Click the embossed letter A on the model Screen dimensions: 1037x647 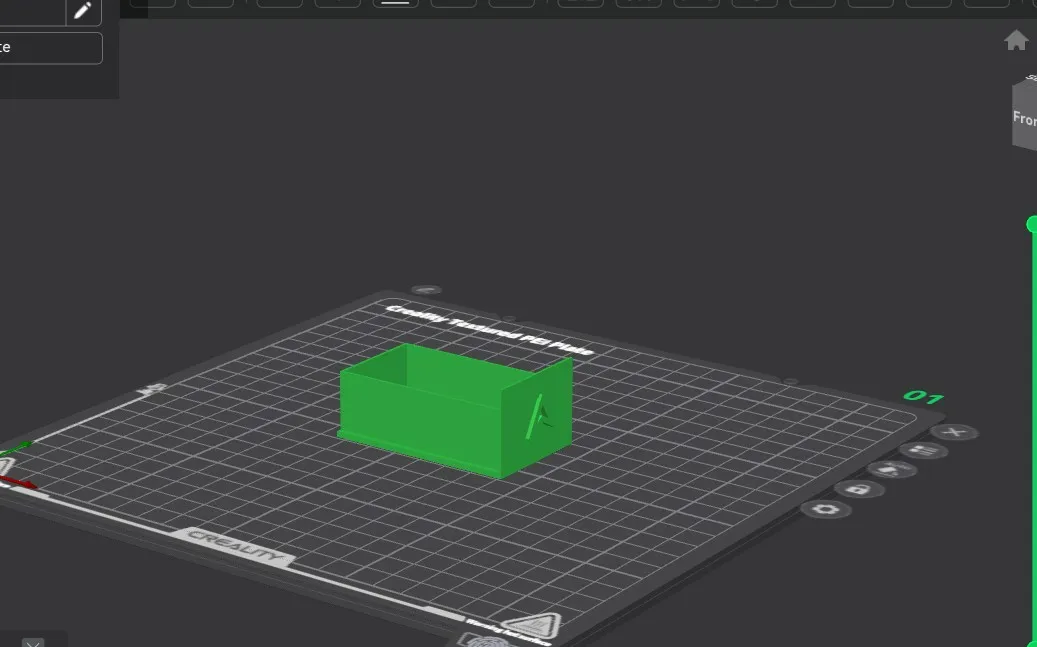click(540, 415)
